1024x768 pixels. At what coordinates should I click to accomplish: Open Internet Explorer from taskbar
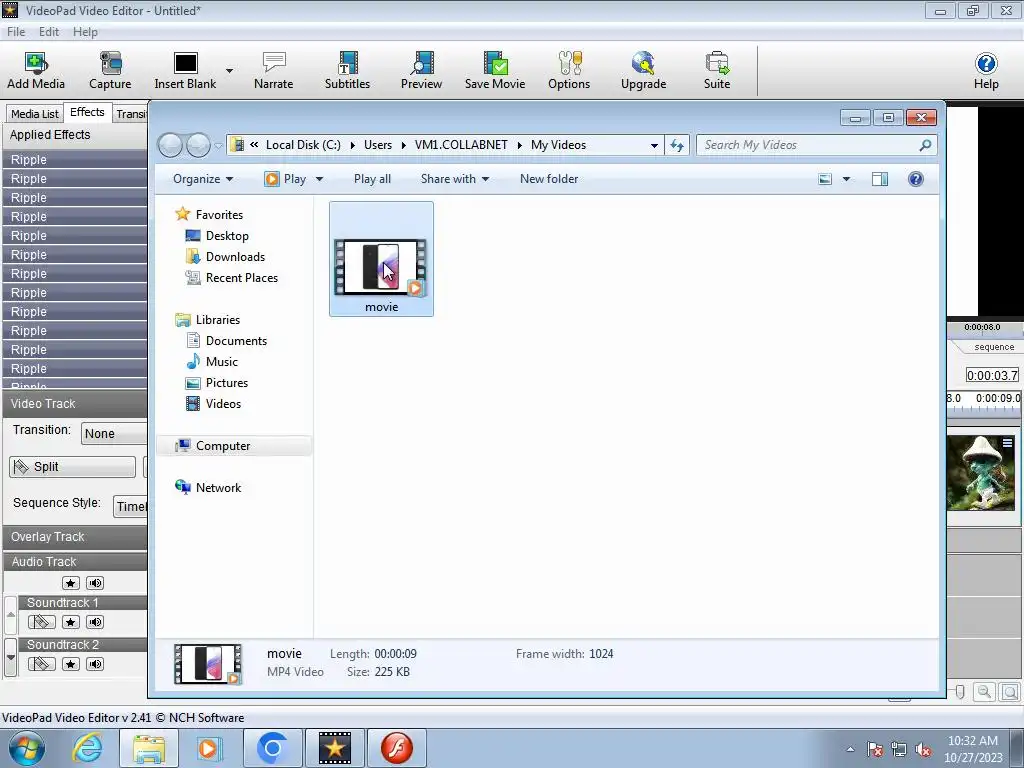(x=88, y=748)
